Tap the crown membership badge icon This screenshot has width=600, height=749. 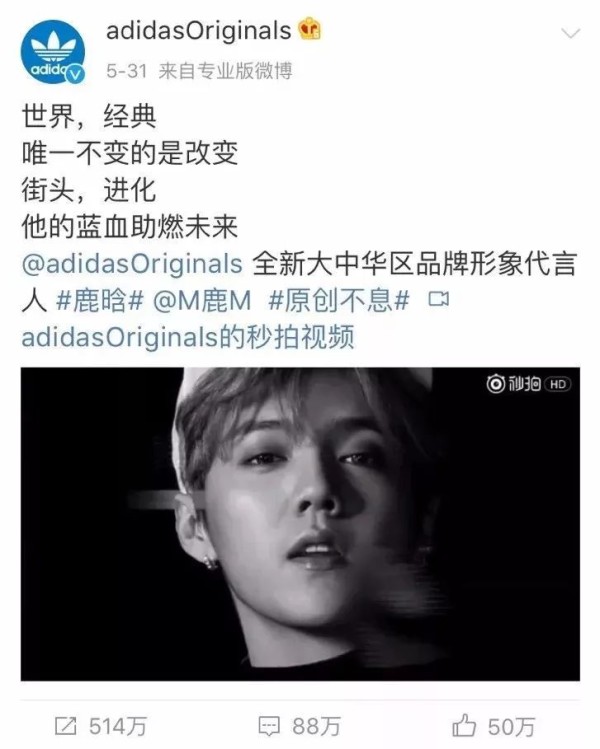(310, 30)
